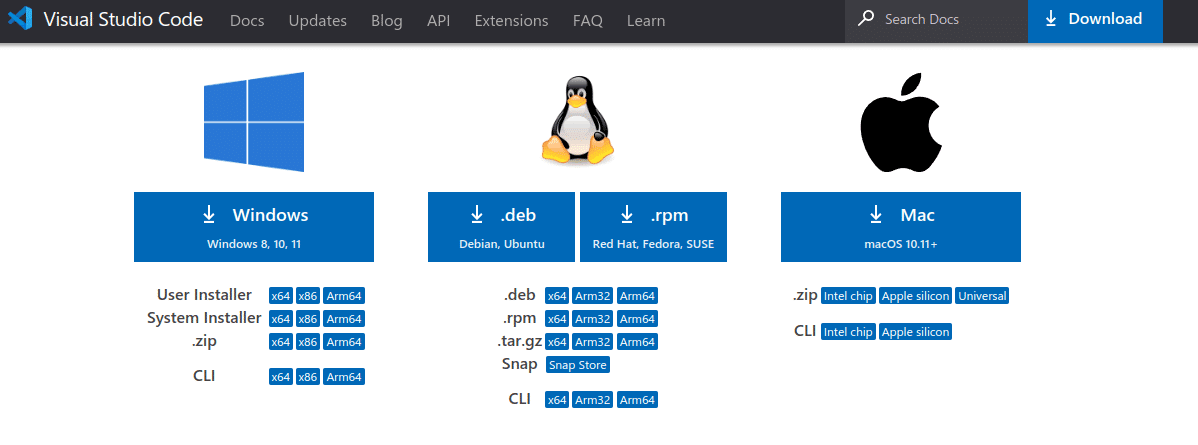Viewport: 1198px width, 445px height.
Task: Download the Mac macOS 10.11+ build
Action: click(x=900, y=227)
